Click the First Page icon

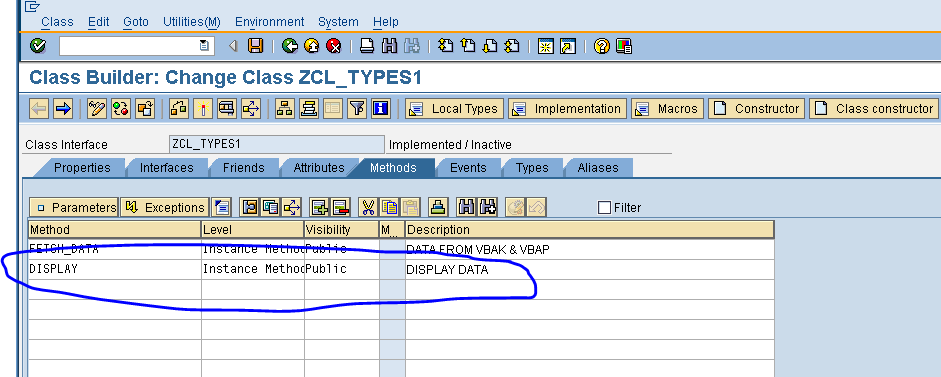click(x=446, y=46)
